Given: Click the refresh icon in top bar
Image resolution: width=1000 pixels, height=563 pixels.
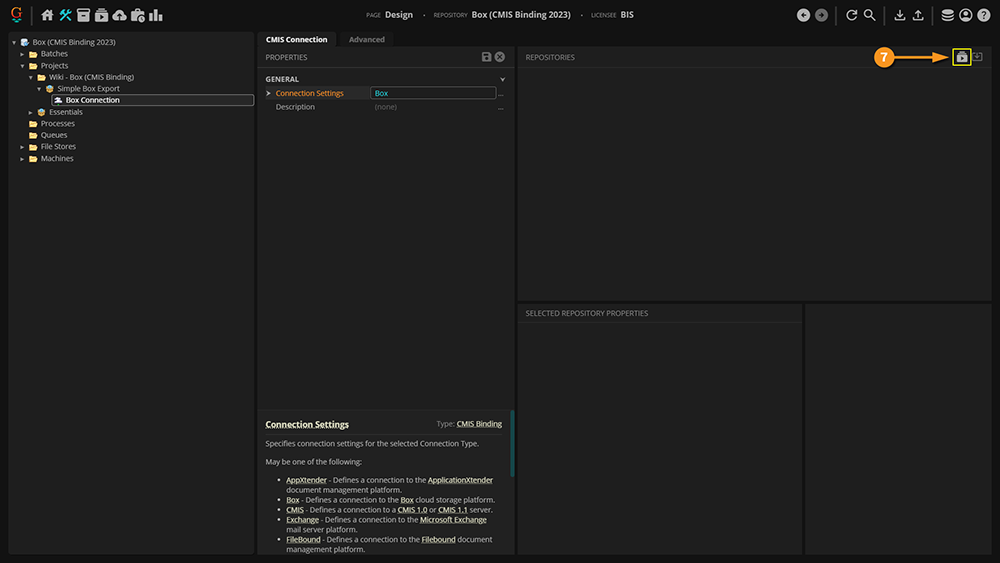Looking at the screenshot, I should [x=852, y=15].
